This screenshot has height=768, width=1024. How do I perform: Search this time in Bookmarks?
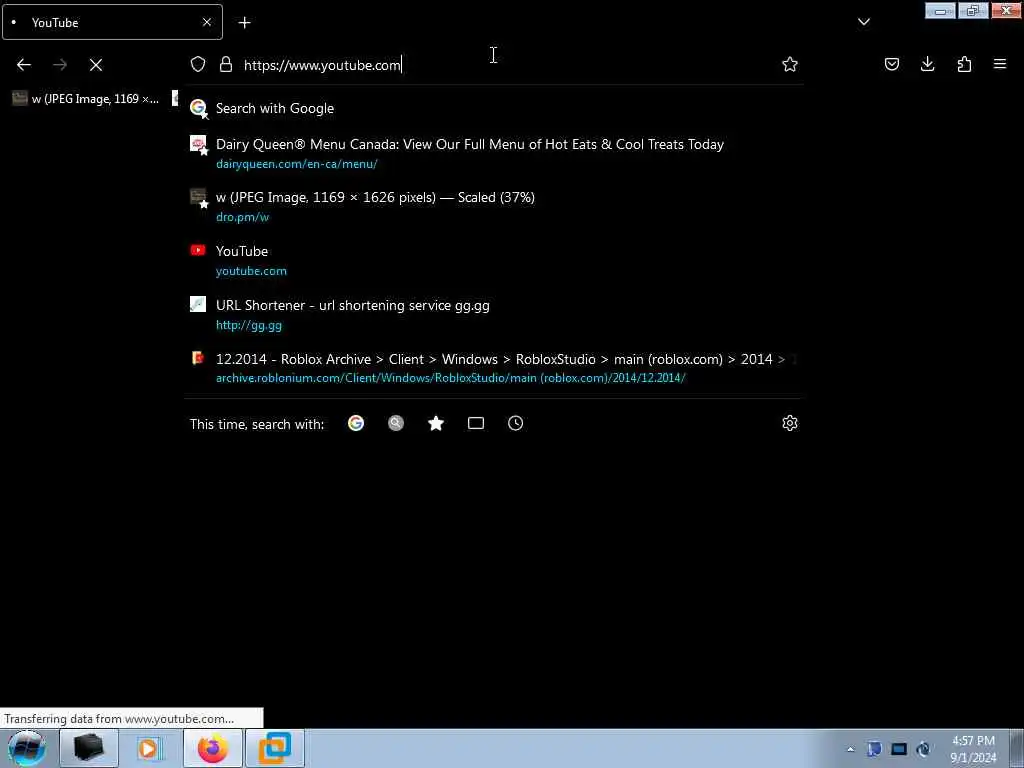pos(436,423)
